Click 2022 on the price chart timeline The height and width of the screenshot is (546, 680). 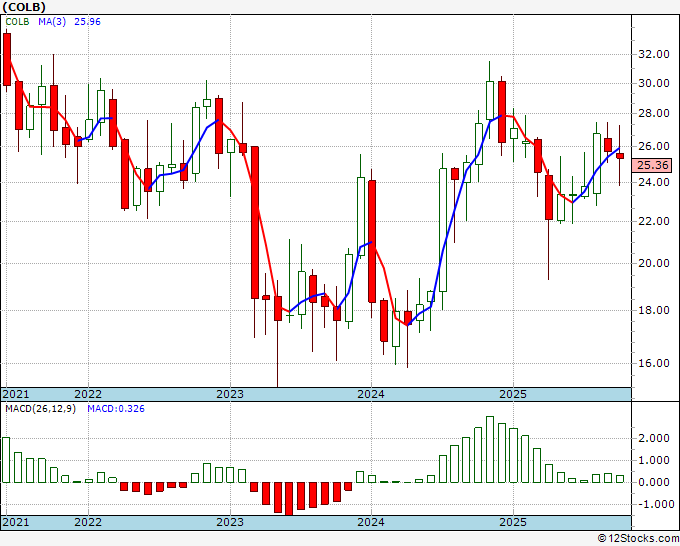[x=88, y=394]
